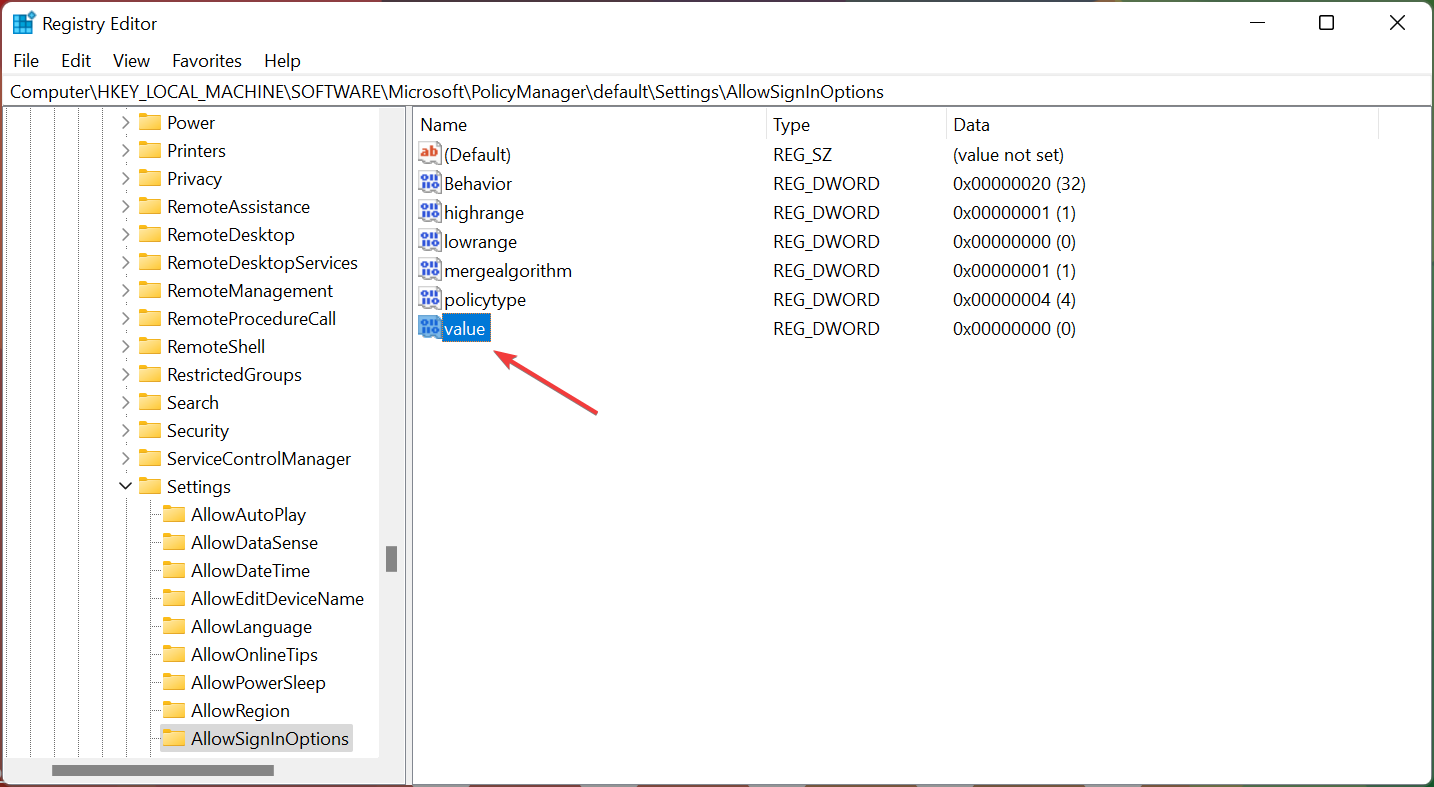Click the tree pane vertical scrollbar thumb
The image size is (1434, 787).
point(392,559)
